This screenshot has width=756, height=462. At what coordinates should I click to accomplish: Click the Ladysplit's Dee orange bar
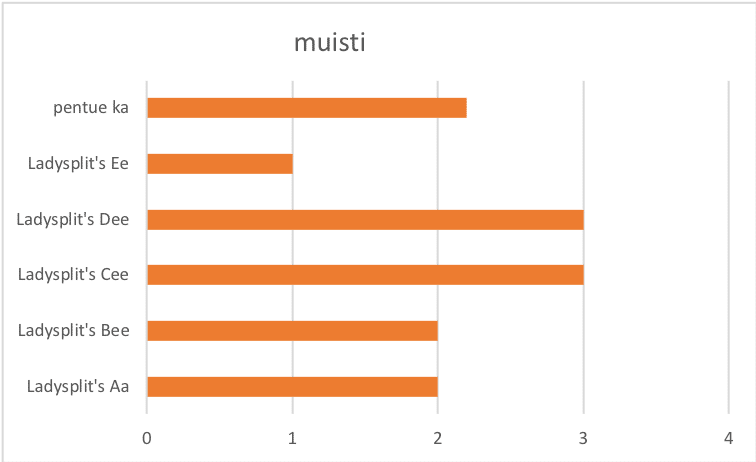tap(365, 219)
